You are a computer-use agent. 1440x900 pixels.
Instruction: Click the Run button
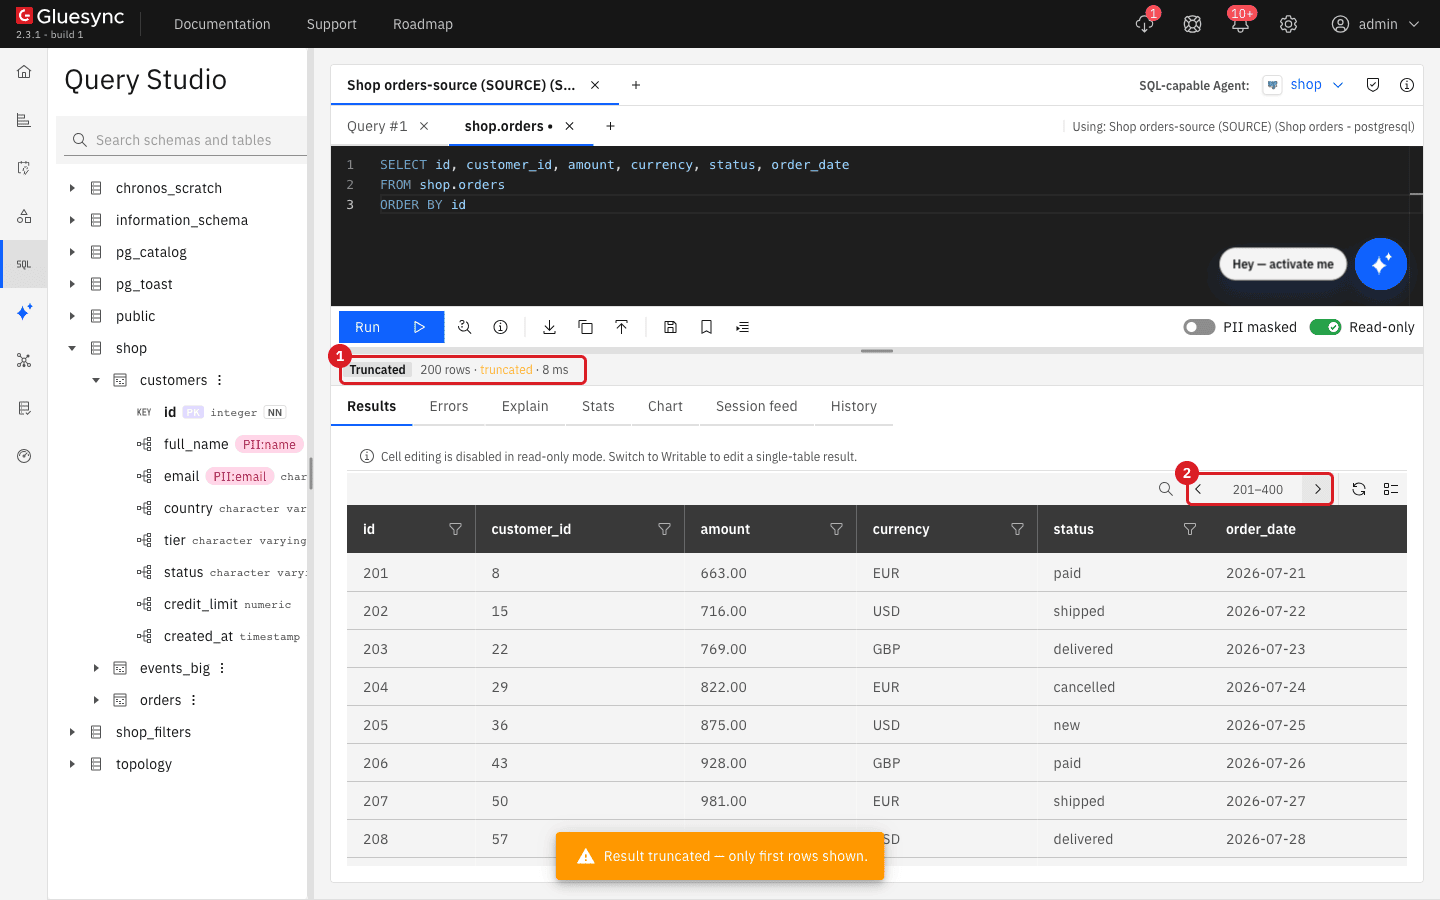point(391,327)
